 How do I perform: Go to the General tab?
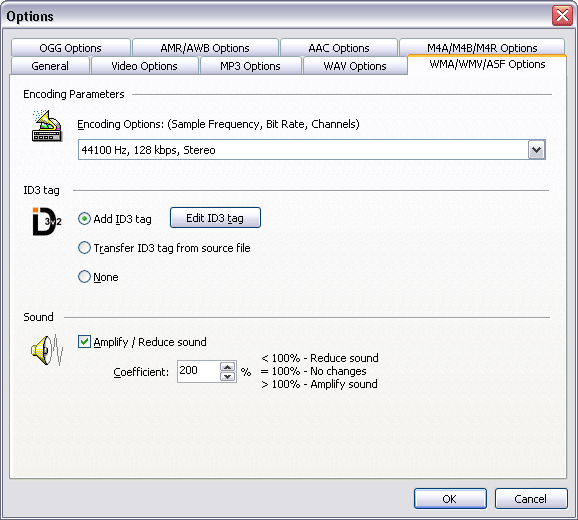50,66
